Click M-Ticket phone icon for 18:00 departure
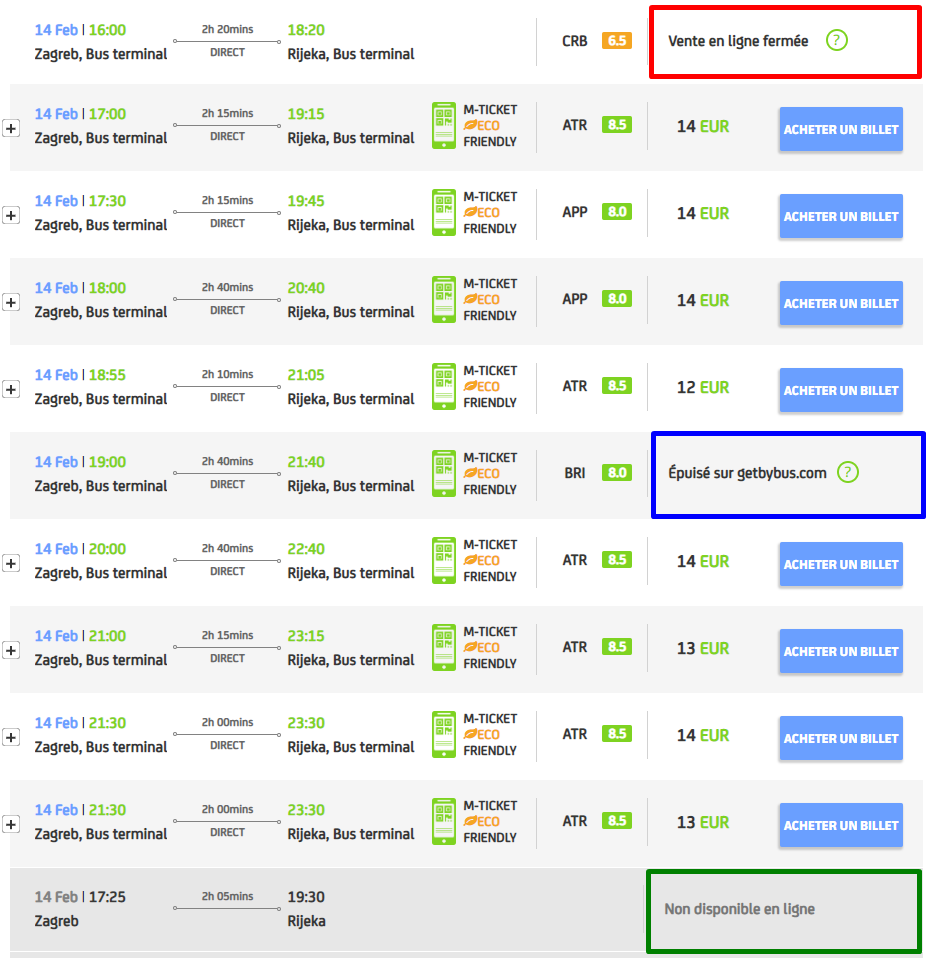The image size is (926, 958). click(443, 299)
